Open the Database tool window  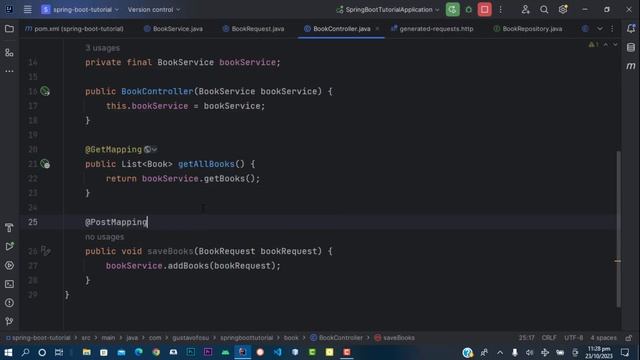click(x=631, y=47)
